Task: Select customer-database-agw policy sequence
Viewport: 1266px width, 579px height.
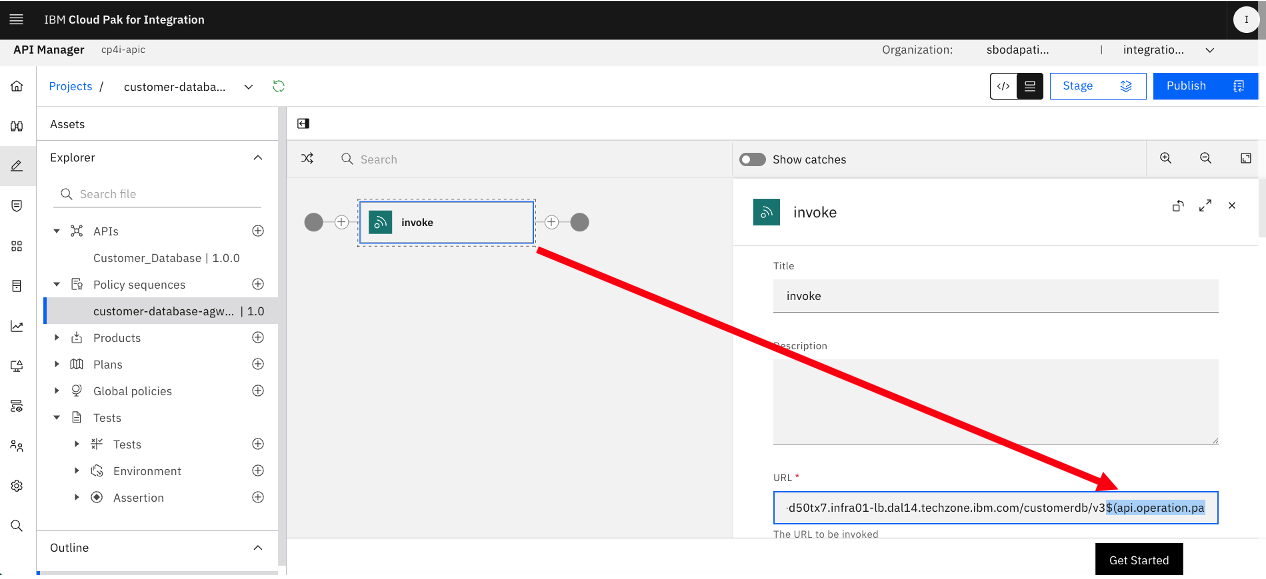Action: pyautogui.click(x=161, y=311)
